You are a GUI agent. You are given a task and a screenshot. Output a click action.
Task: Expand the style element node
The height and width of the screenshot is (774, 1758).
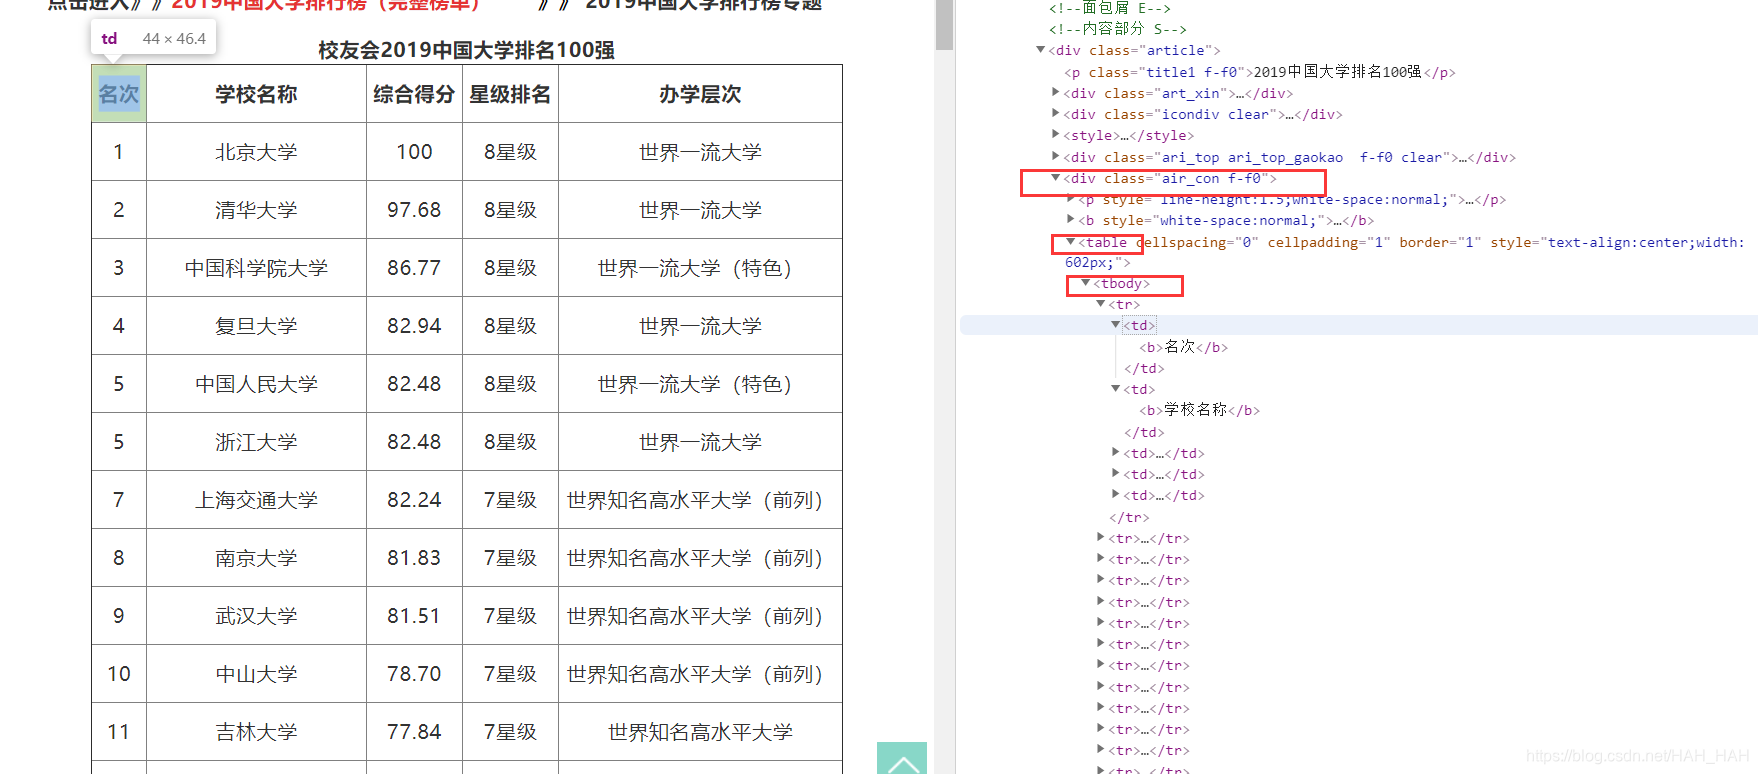coord(1056,134)
